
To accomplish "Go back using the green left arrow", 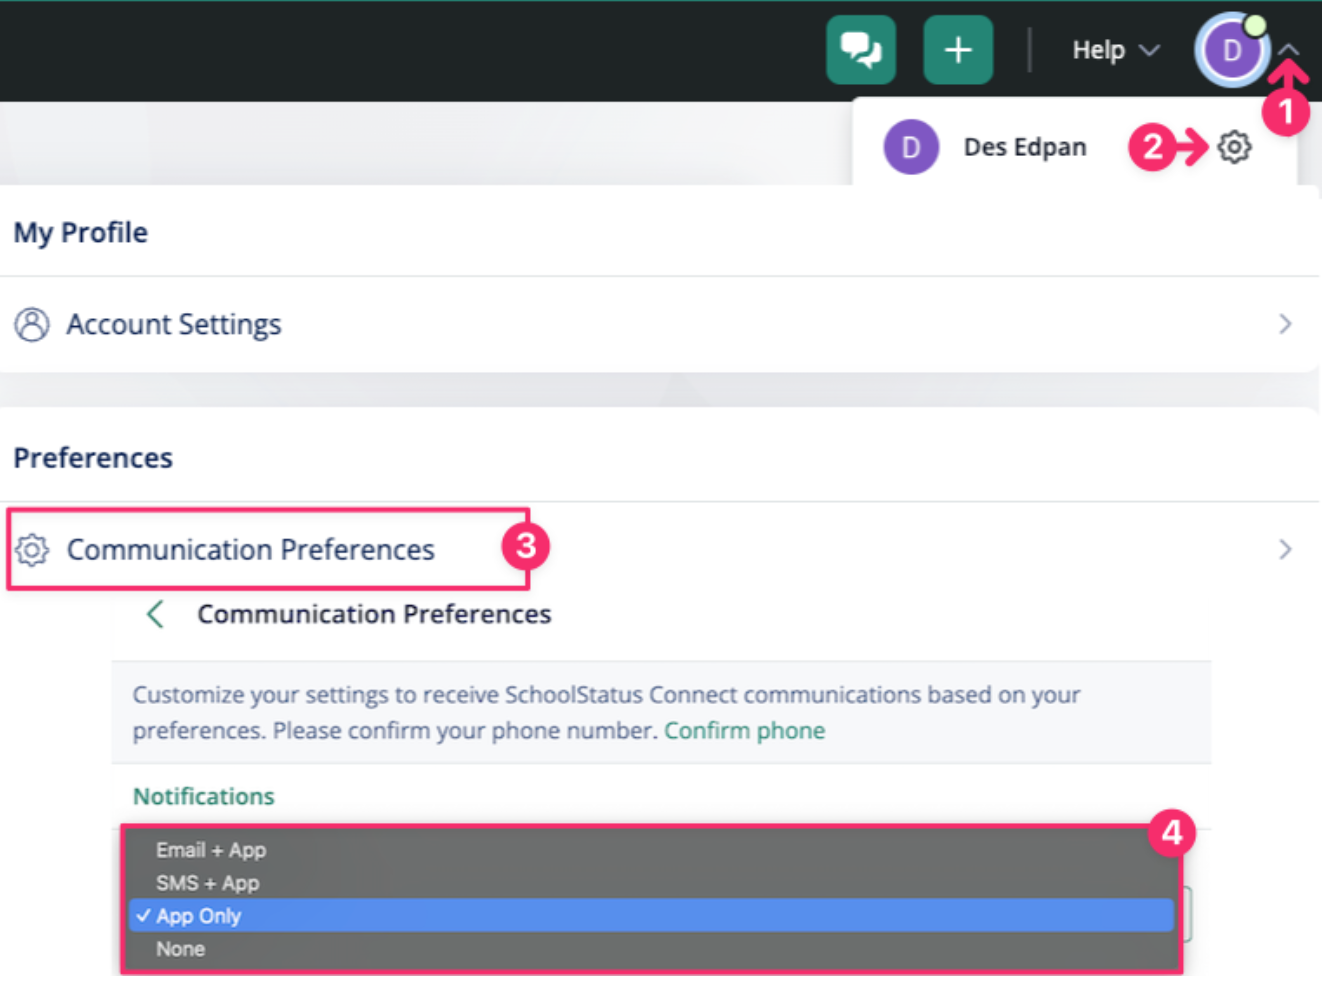I will 155,614.
